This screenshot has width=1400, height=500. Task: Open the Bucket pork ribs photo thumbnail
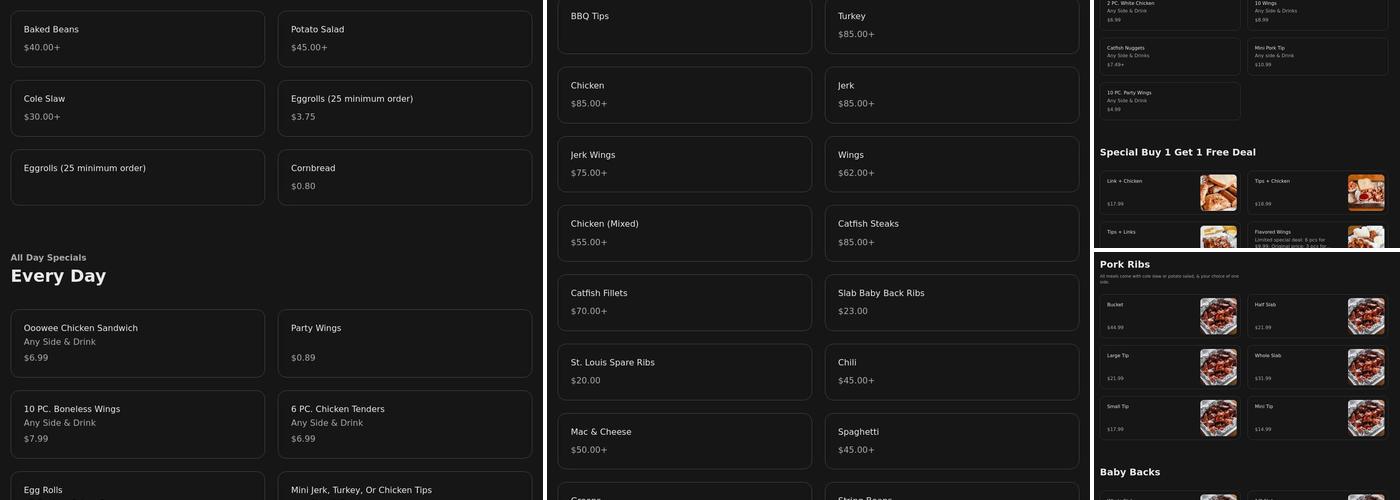pos(1218,316)
